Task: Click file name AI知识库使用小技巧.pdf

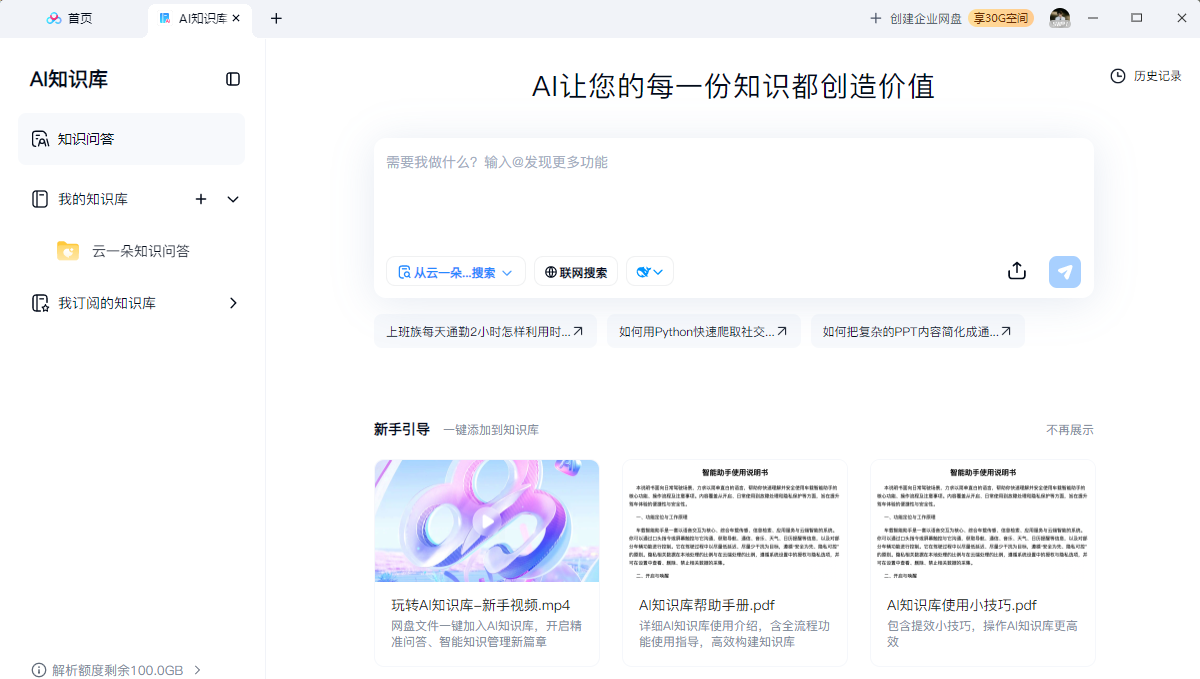Action: 962,605
